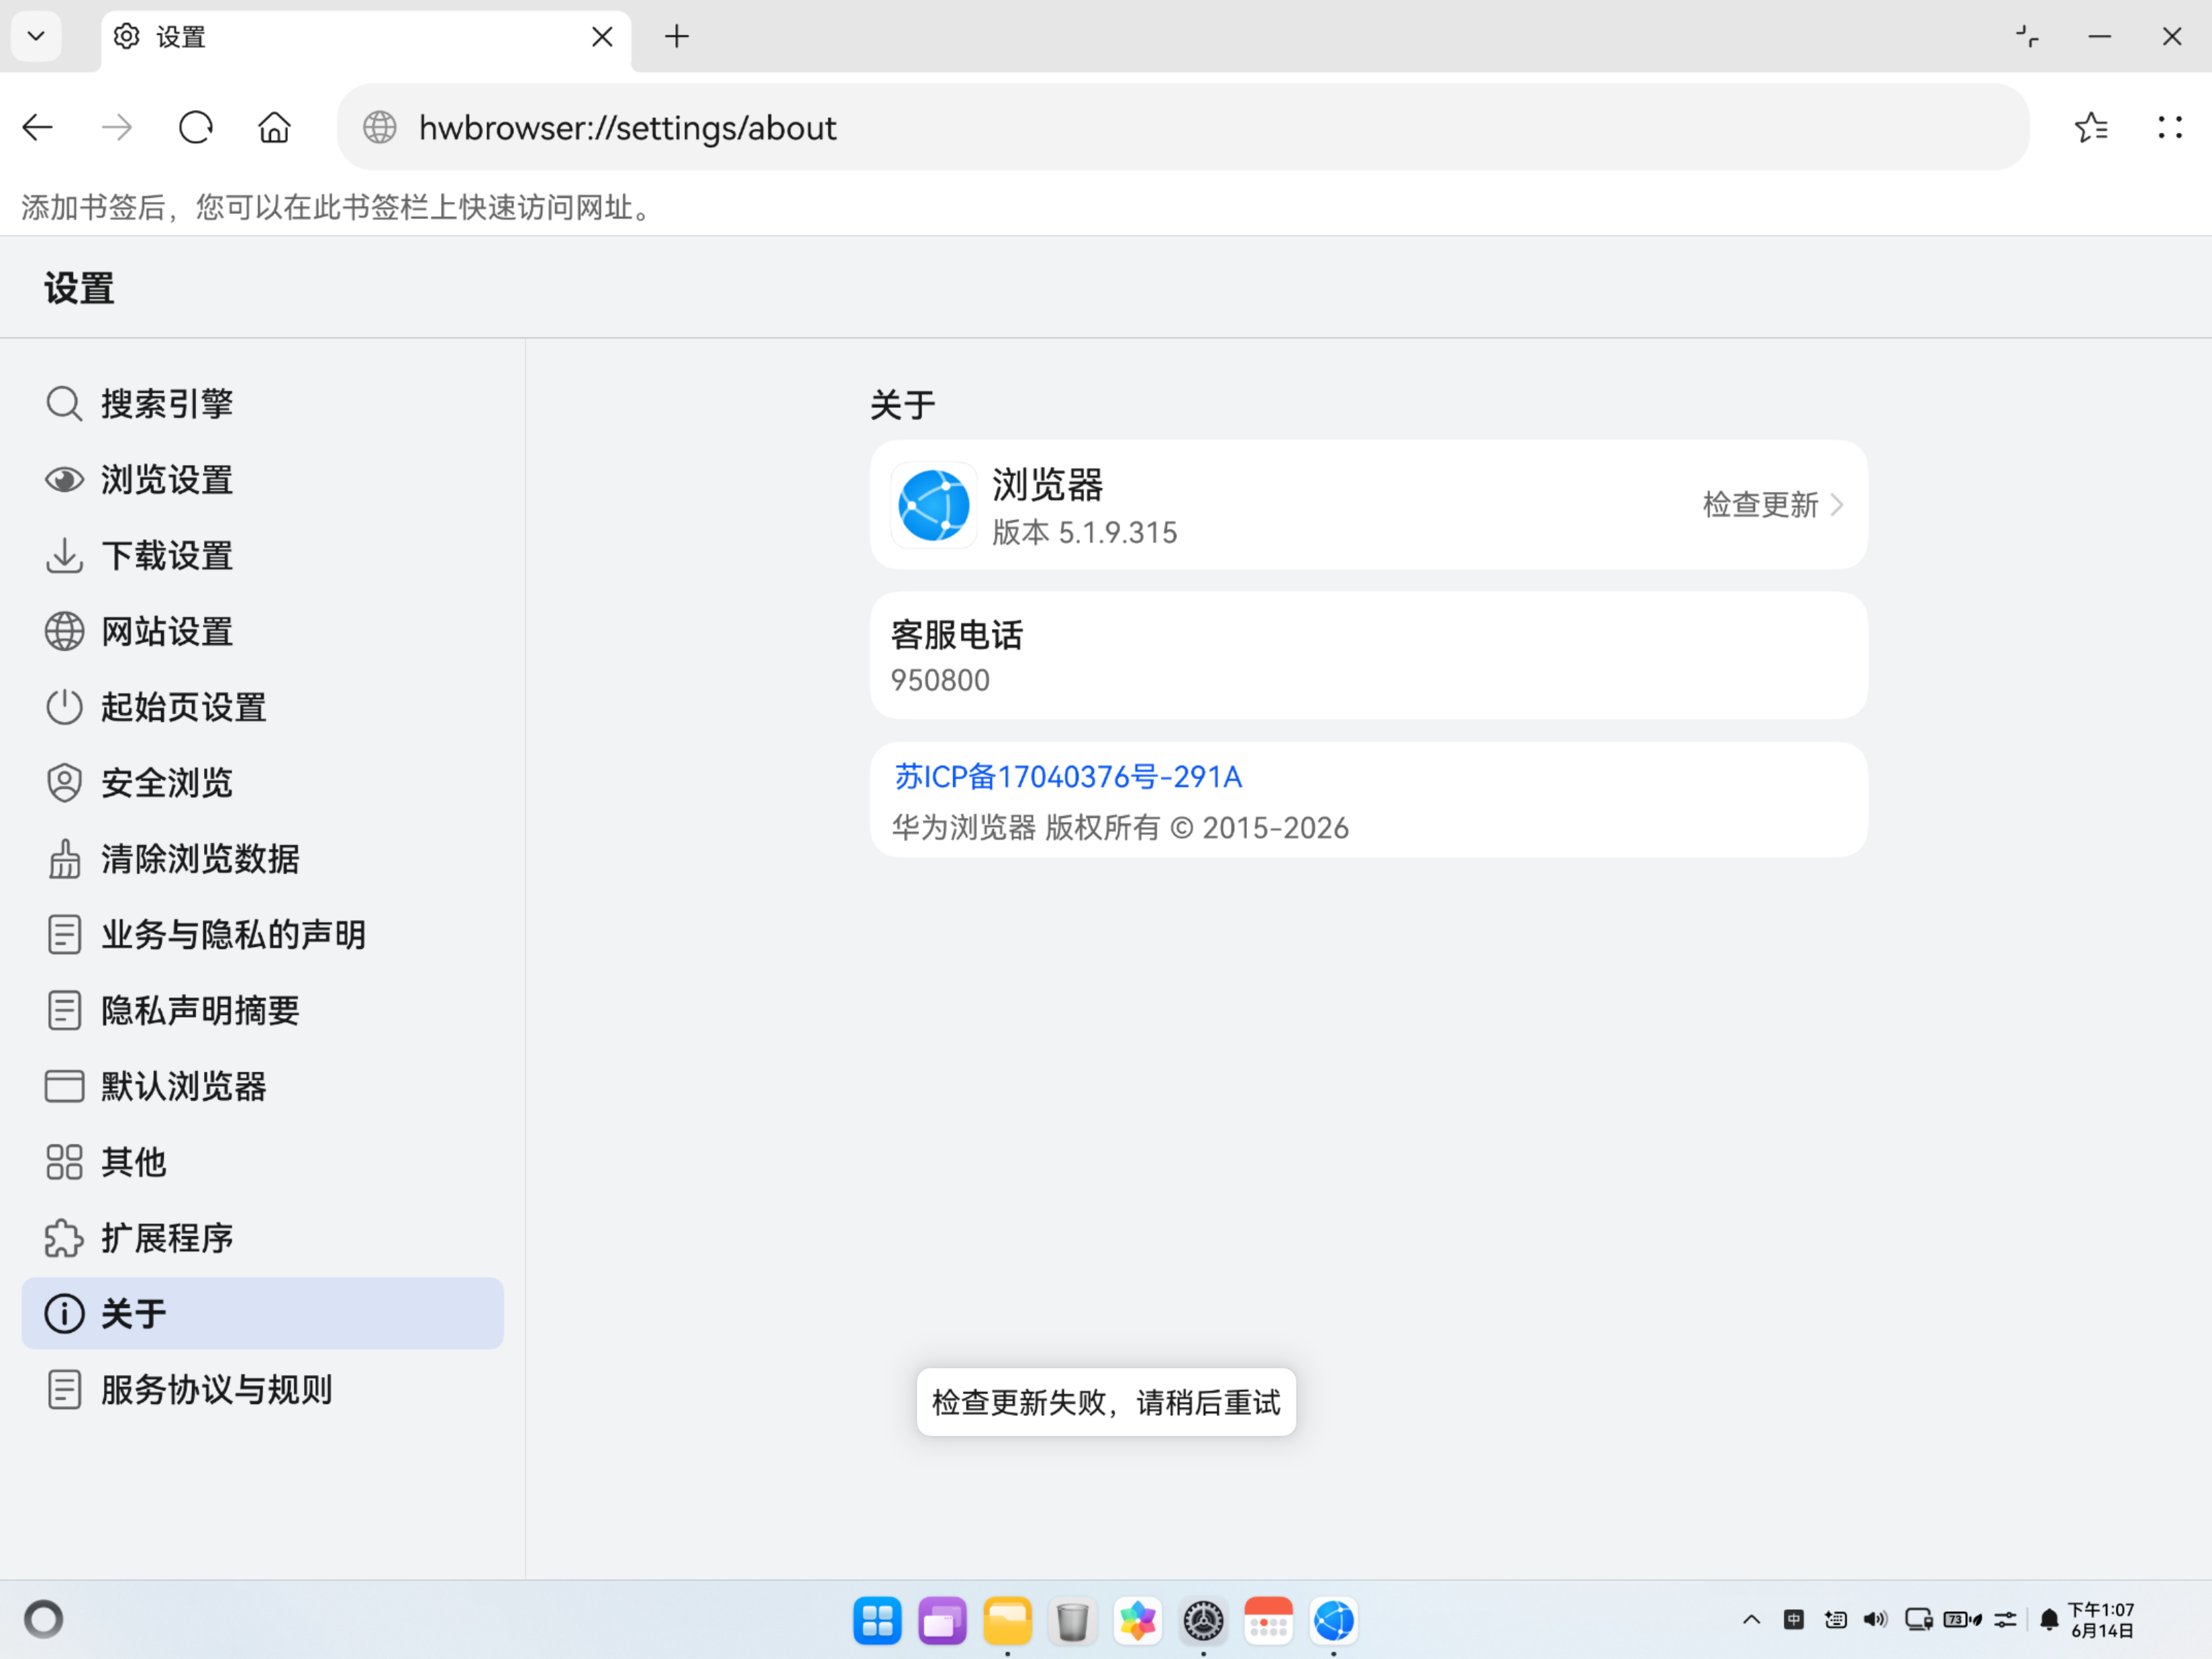Open the control panel sliders tray icon
This screenshot has height=1659, width=2212.
point(2005,1619)
